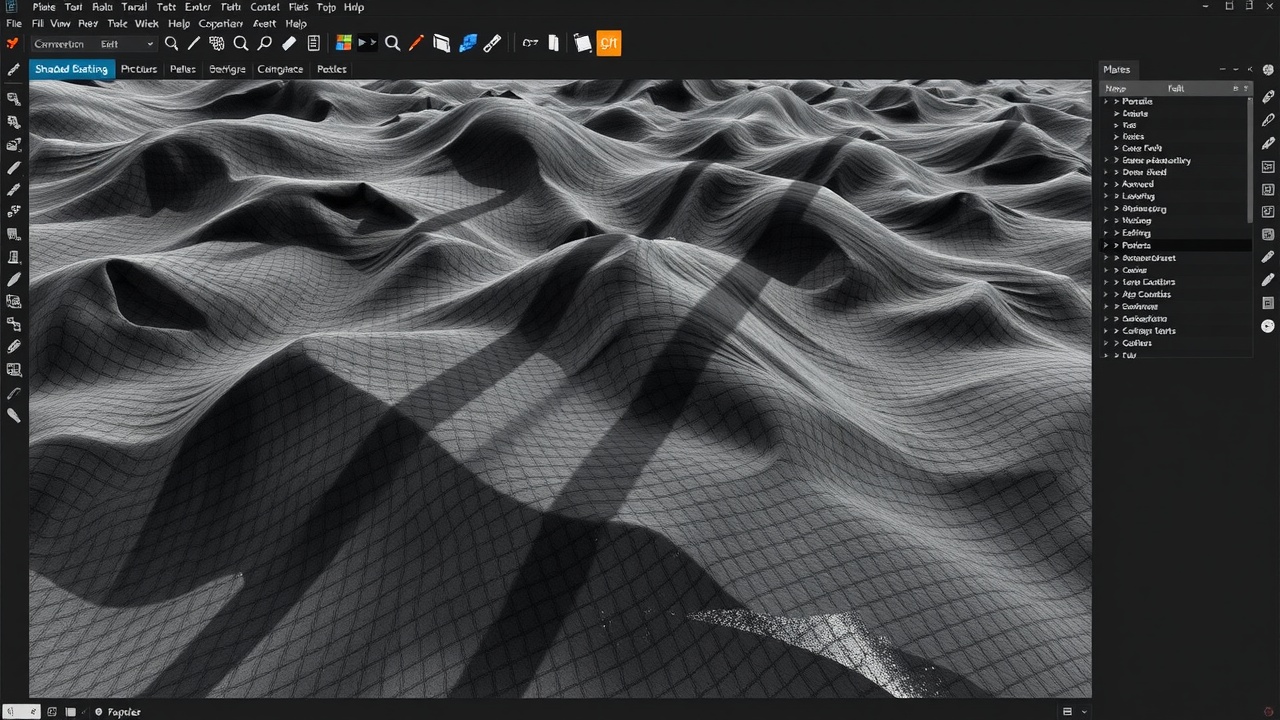The height and width of the screenshot is (720, 1280).
Task: Select the eraser icon in the top toolbar
Action: coord(289,44)
